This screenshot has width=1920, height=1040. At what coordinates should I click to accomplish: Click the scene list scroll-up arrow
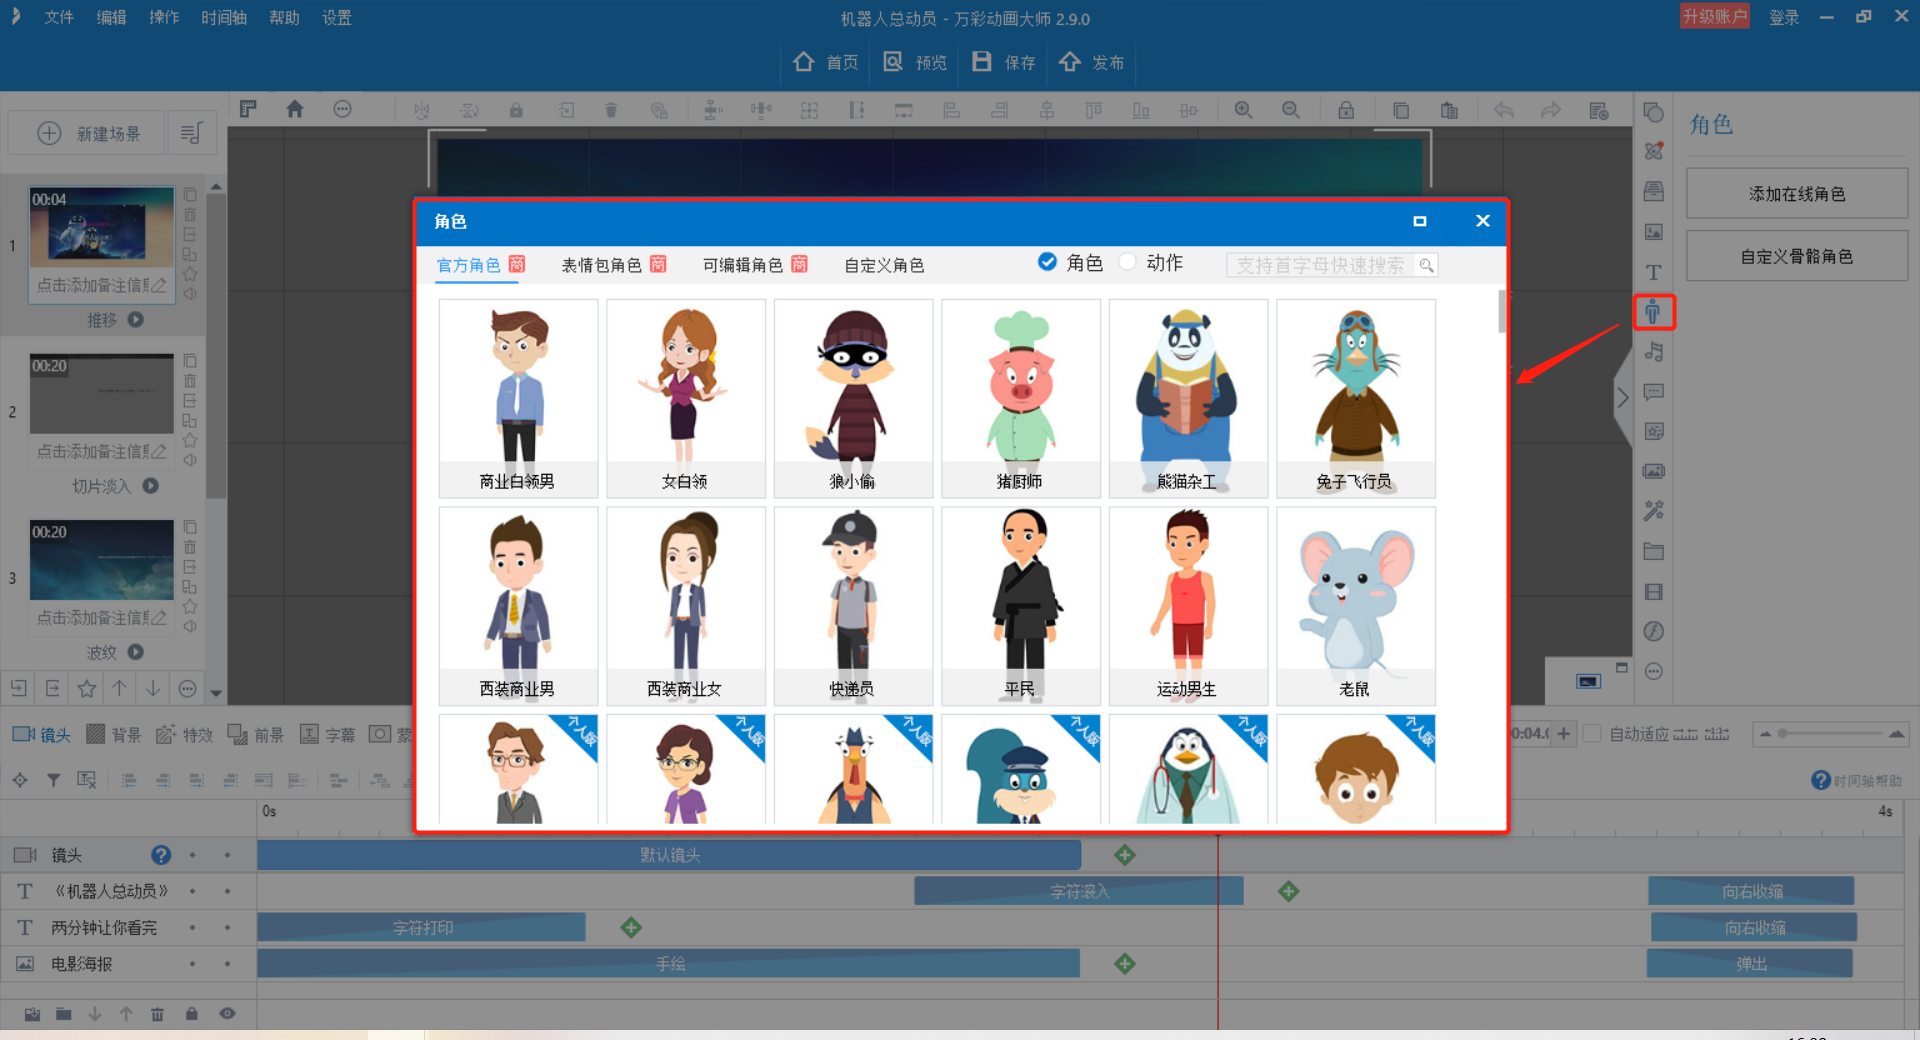click(216, 187)
